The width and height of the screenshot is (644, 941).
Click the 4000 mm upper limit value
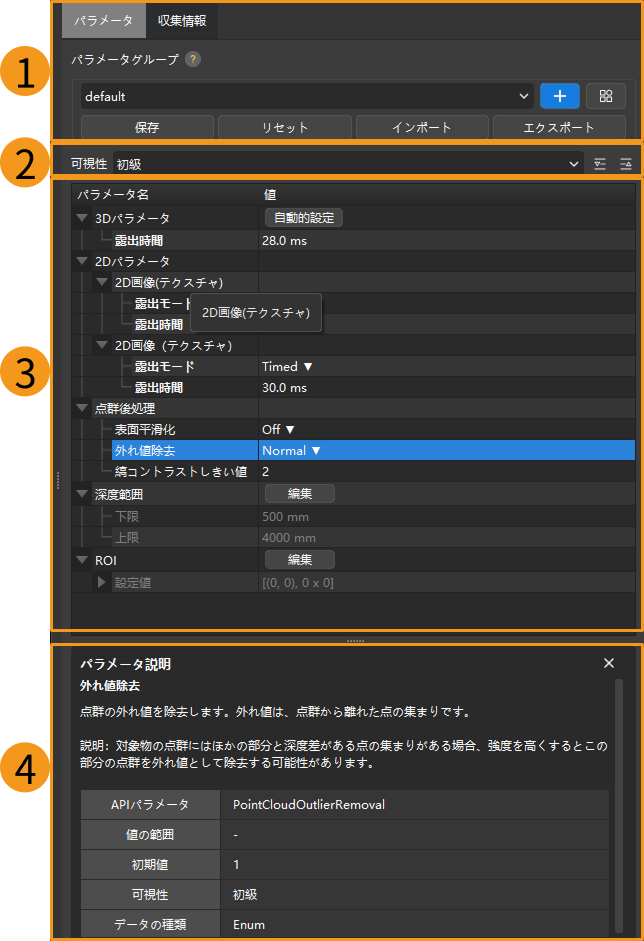(289, 538)
